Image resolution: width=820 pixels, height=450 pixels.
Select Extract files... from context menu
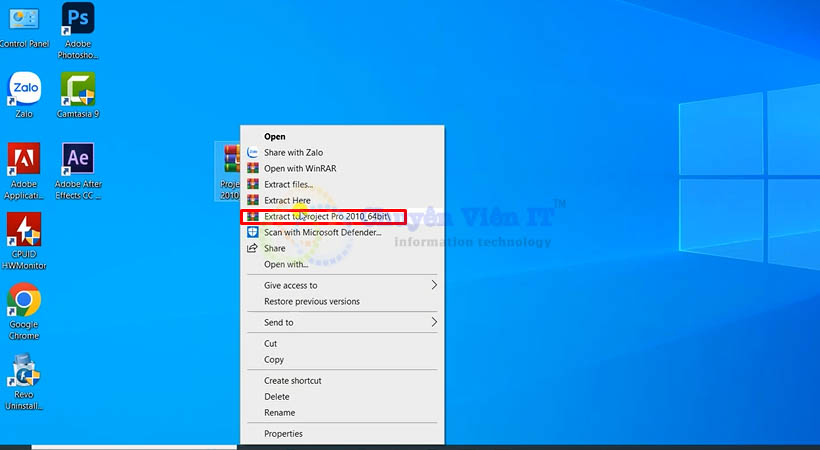[x=288, y=184]
